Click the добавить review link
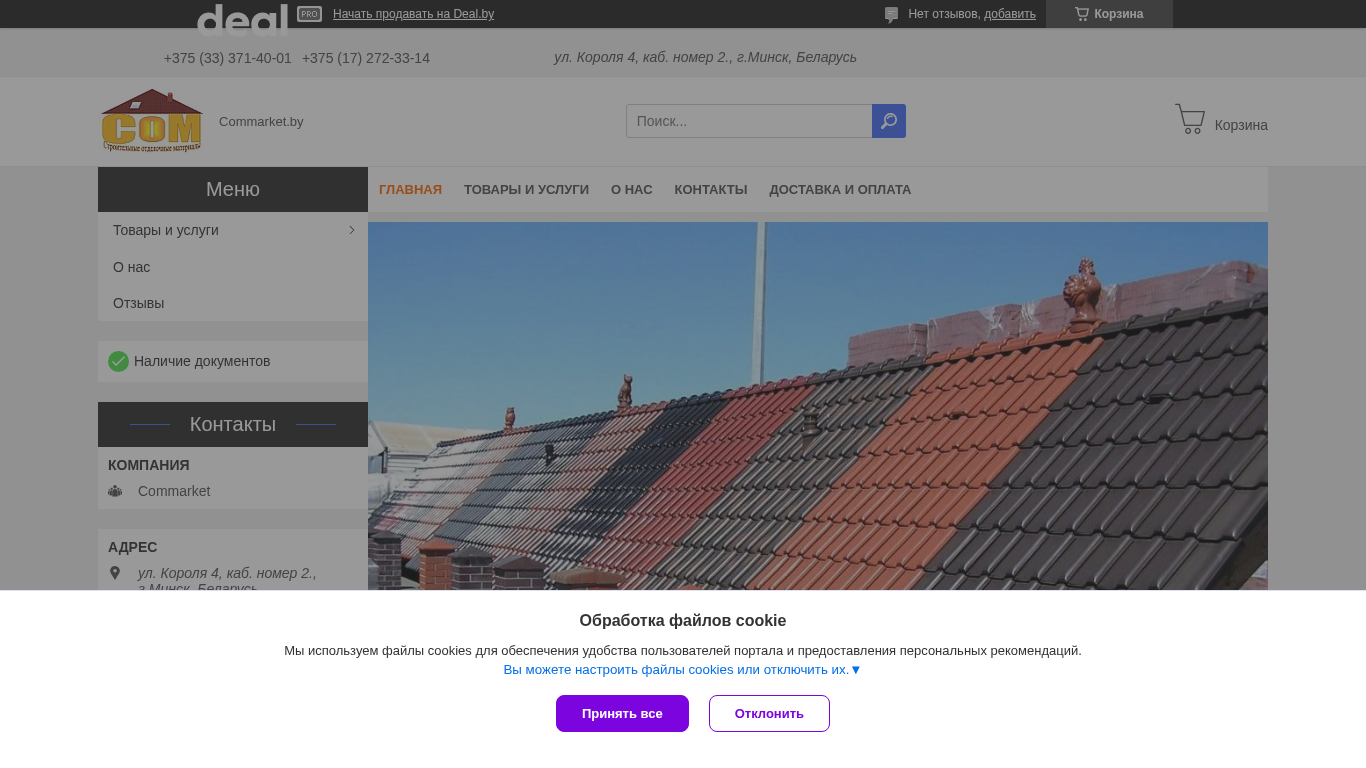Image resolution: width=1366 pixels, height=768 pixels. click(1010, 14)
